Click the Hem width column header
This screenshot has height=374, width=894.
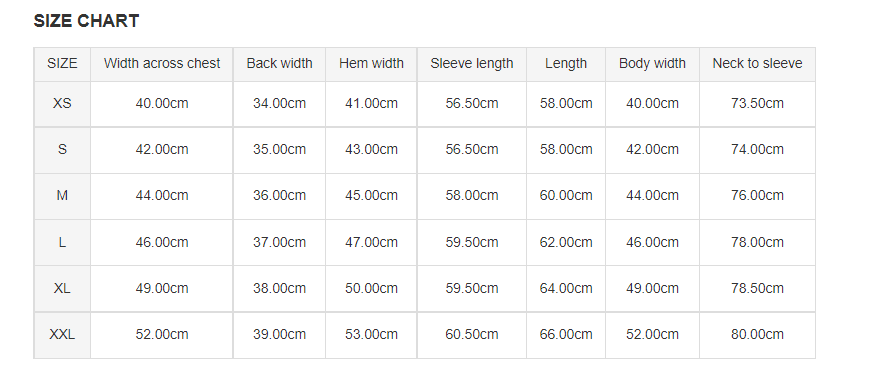371,63
